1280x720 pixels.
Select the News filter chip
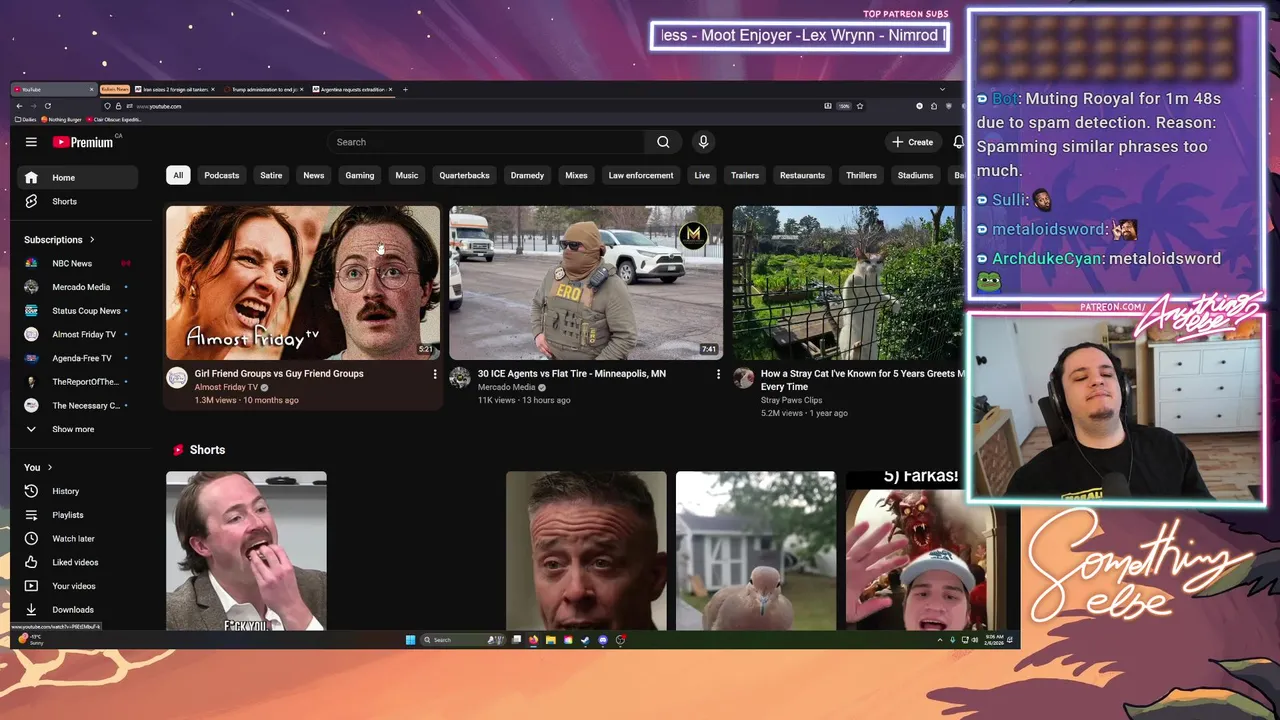tap(313, 175)
